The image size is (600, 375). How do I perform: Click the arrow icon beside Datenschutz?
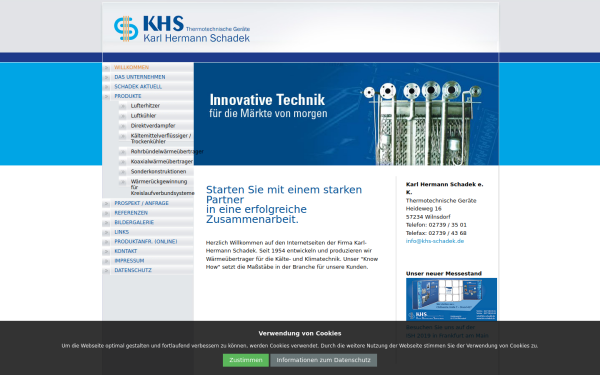coord(106,271)
